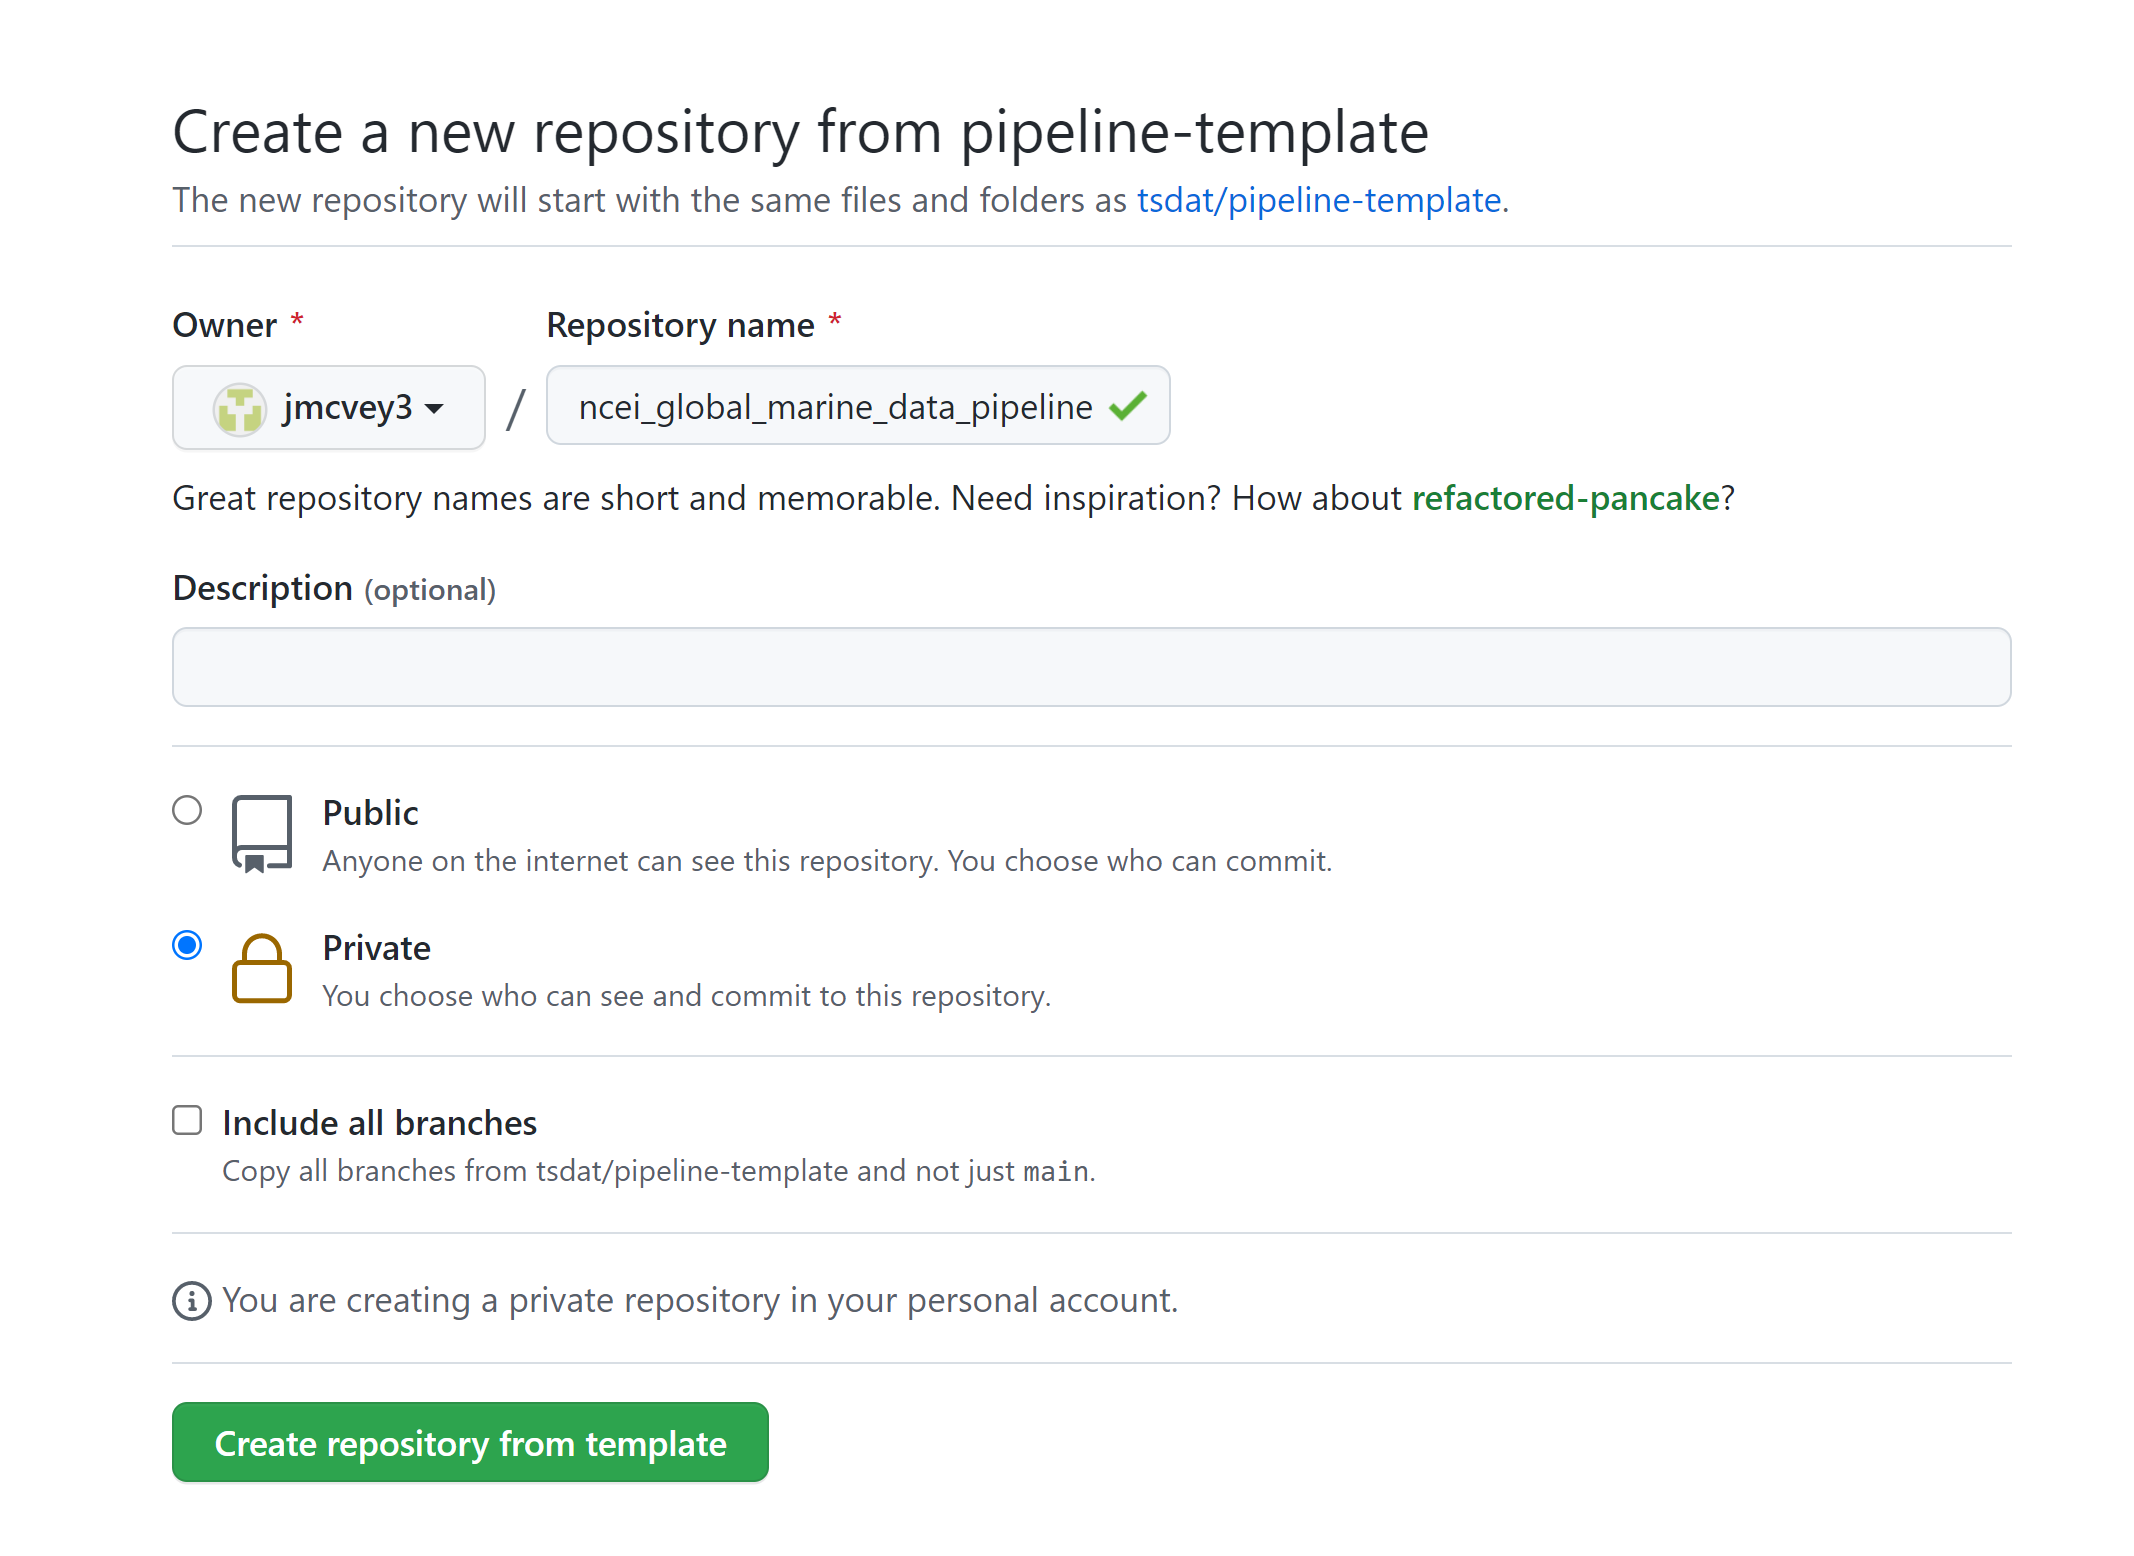Click the Include all branches label
This screenshot has width=2134, height=1556.
379,1123
